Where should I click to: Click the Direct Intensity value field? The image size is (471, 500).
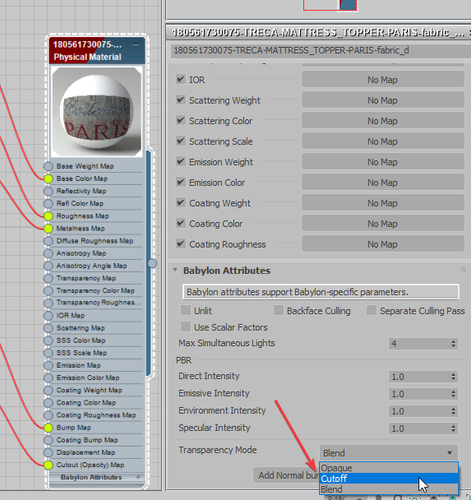point(419,377)
